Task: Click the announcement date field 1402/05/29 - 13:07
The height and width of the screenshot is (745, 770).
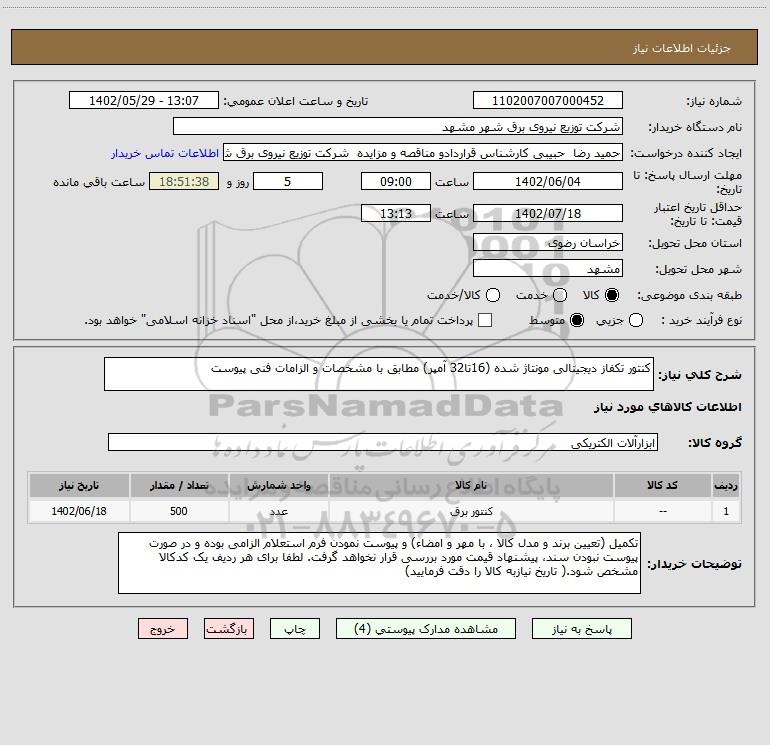Action: tap(144, 101)
